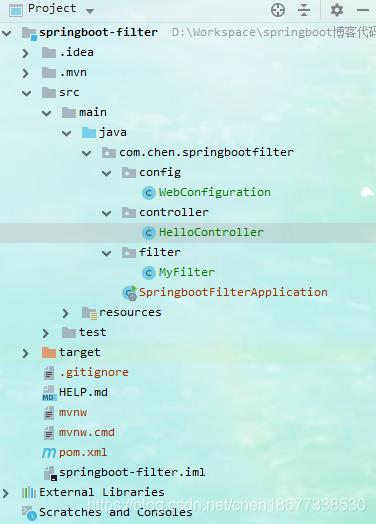Collapse the com.chen.springbootfilter package

point(87,153)
